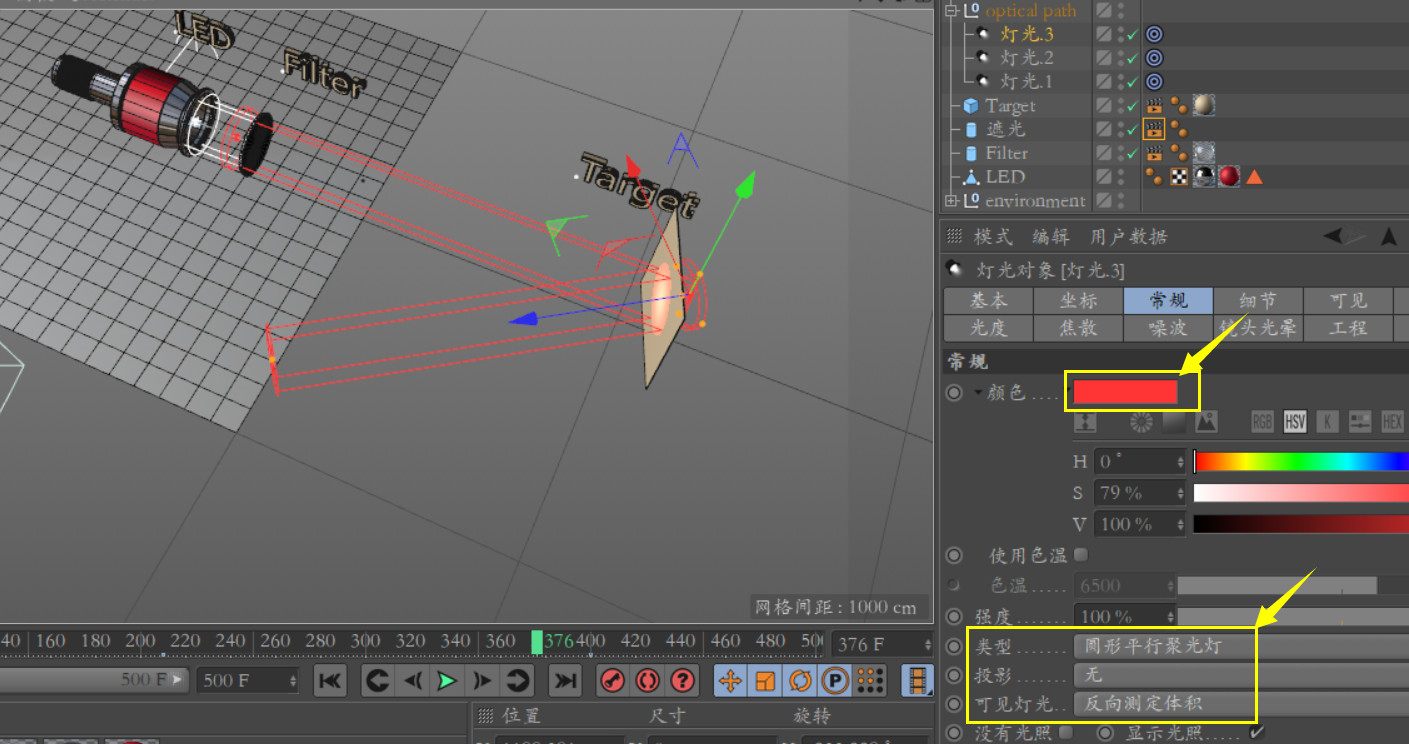
Task: Enable the 使用色温 checkbox
Action: click(x=1080, y=554)
